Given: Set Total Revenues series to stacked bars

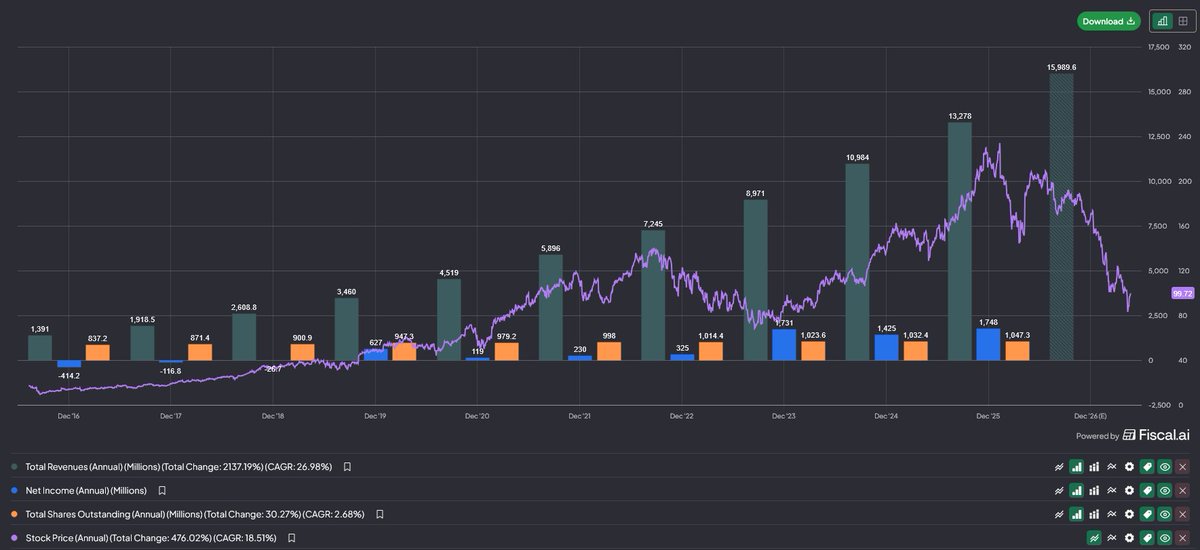Looking at the screenshot, I should pyautogui.click(x=1094, y=467).
